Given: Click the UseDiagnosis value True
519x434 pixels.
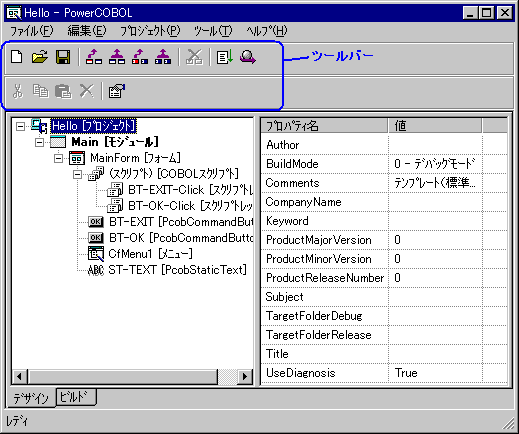Looking at the screenshot, I should pyautogui.click(x=406, y=373).
